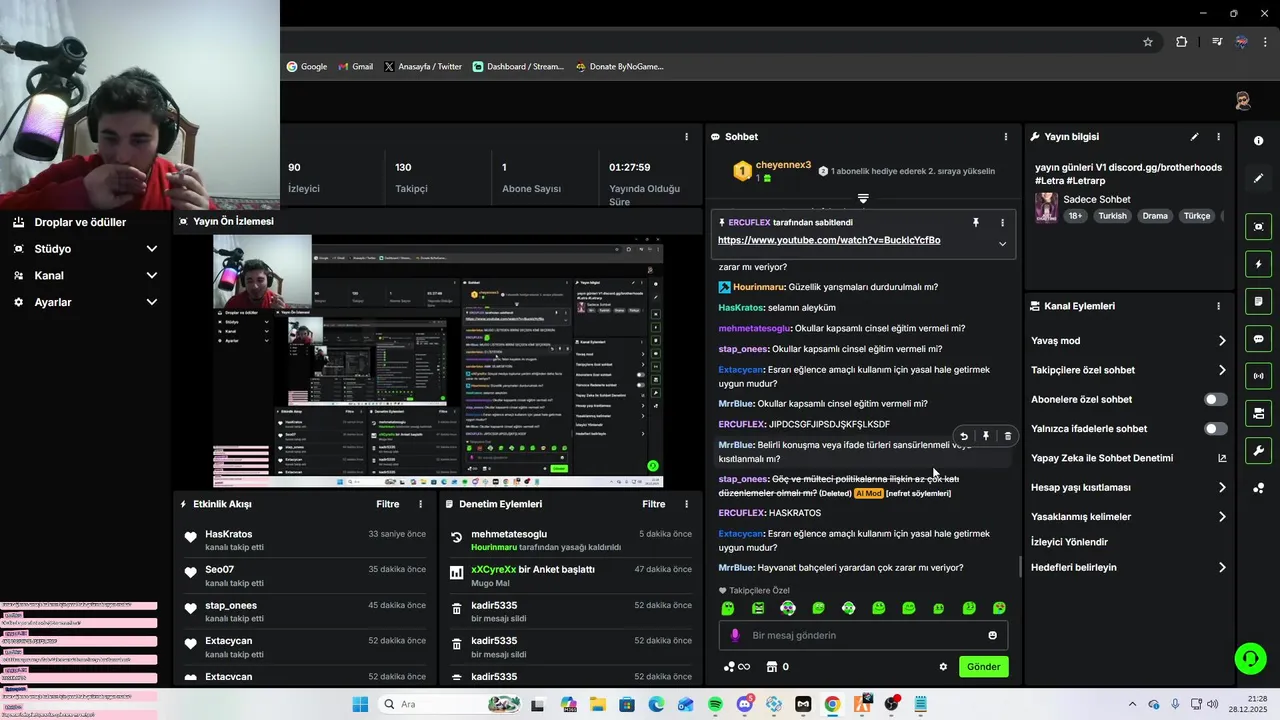Screen dimensions: 1280x720
Task: Toggle Abonelere özel sohbet switch
Action: click(1215, 399)
